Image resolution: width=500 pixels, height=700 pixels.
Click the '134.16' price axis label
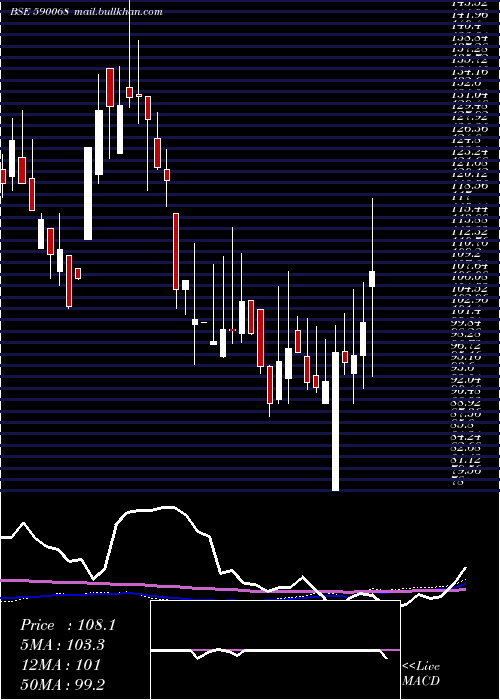pos(469,71)
